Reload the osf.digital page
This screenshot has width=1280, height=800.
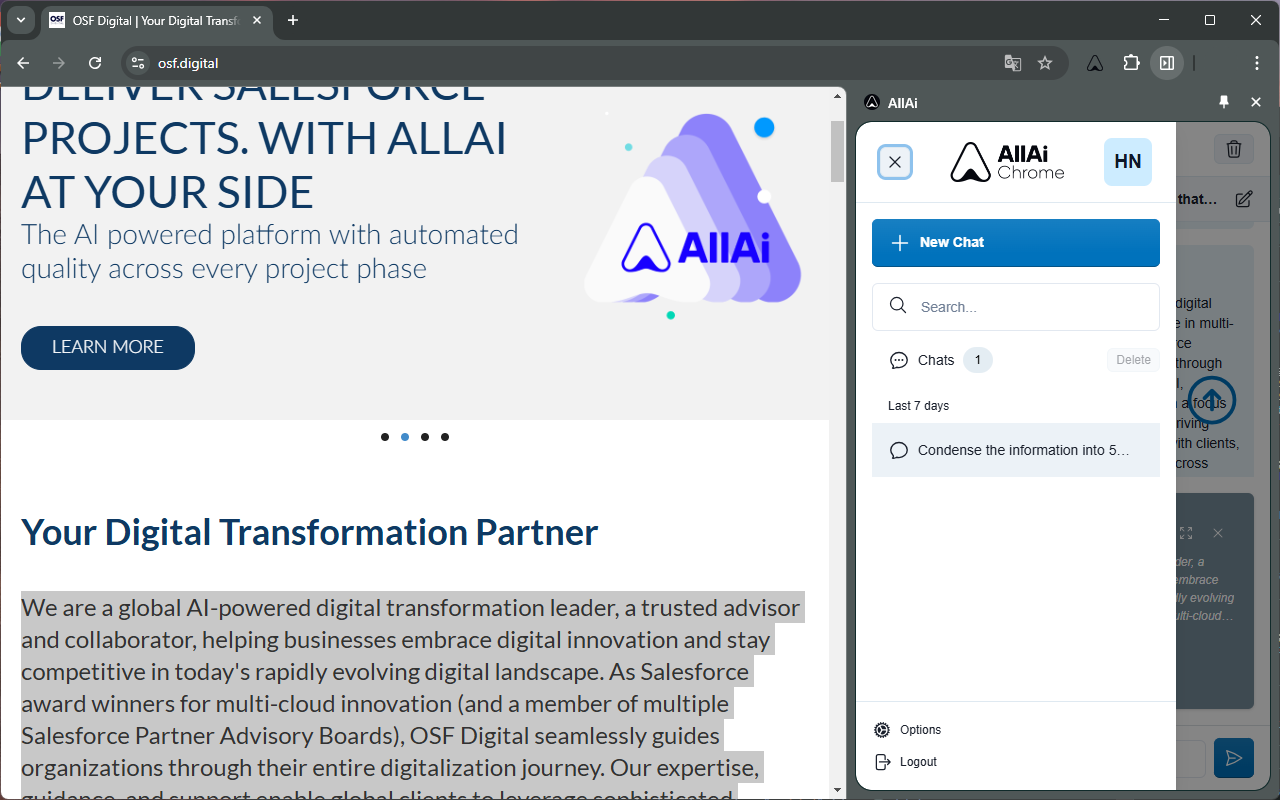coord(95,63)
